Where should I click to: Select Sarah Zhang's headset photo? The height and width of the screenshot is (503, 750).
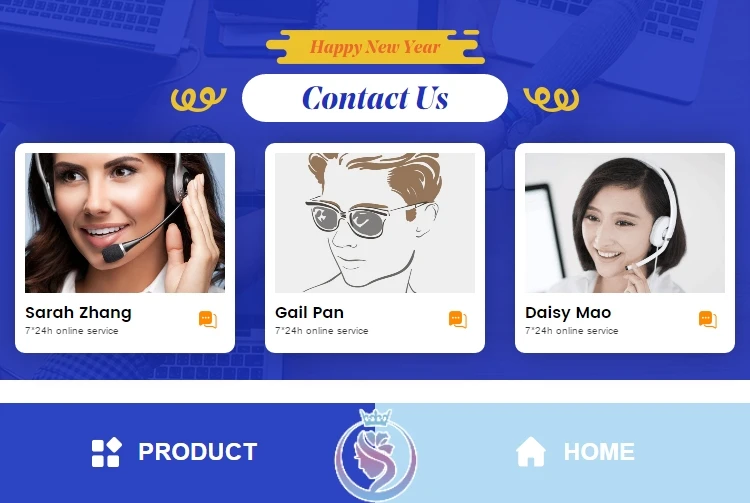coord(125,223)
